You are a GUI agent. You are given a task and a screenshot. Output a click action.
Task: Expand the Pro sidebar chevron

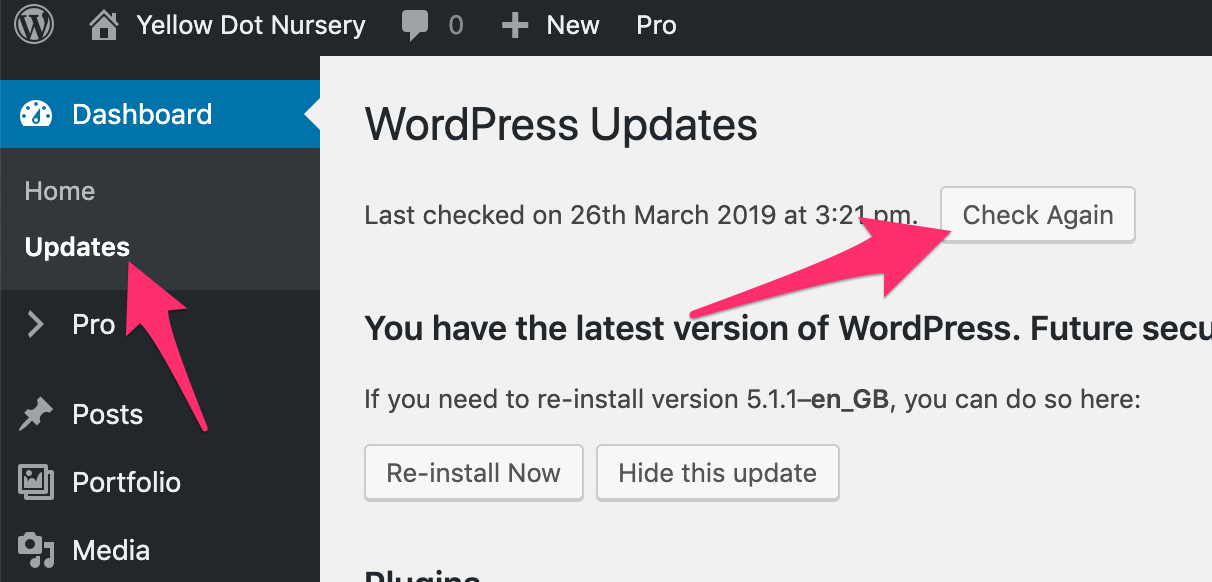36,325
